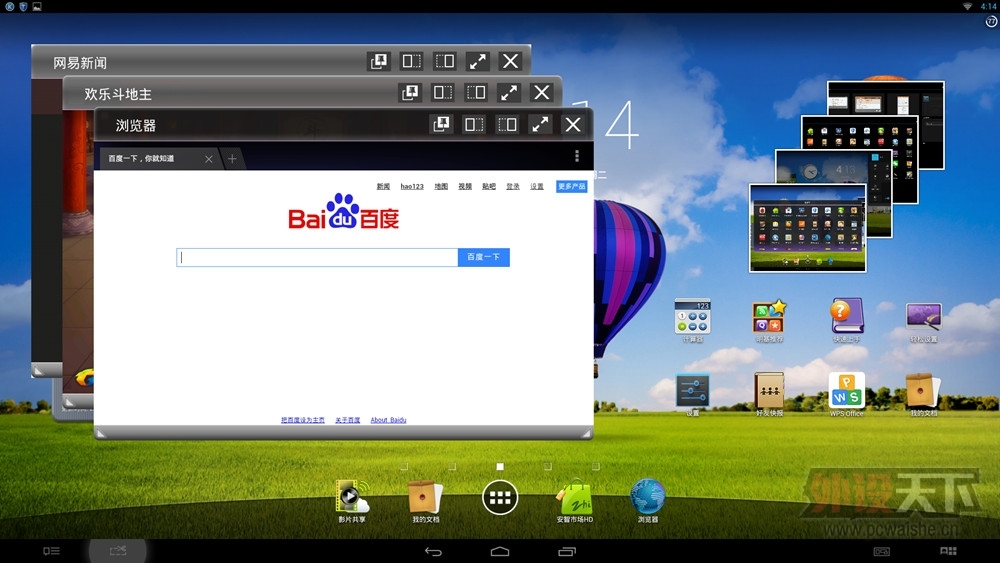1000x563 pixels.
Task: Tap the Android back navigation button
Action: click(x=434, y=552)
